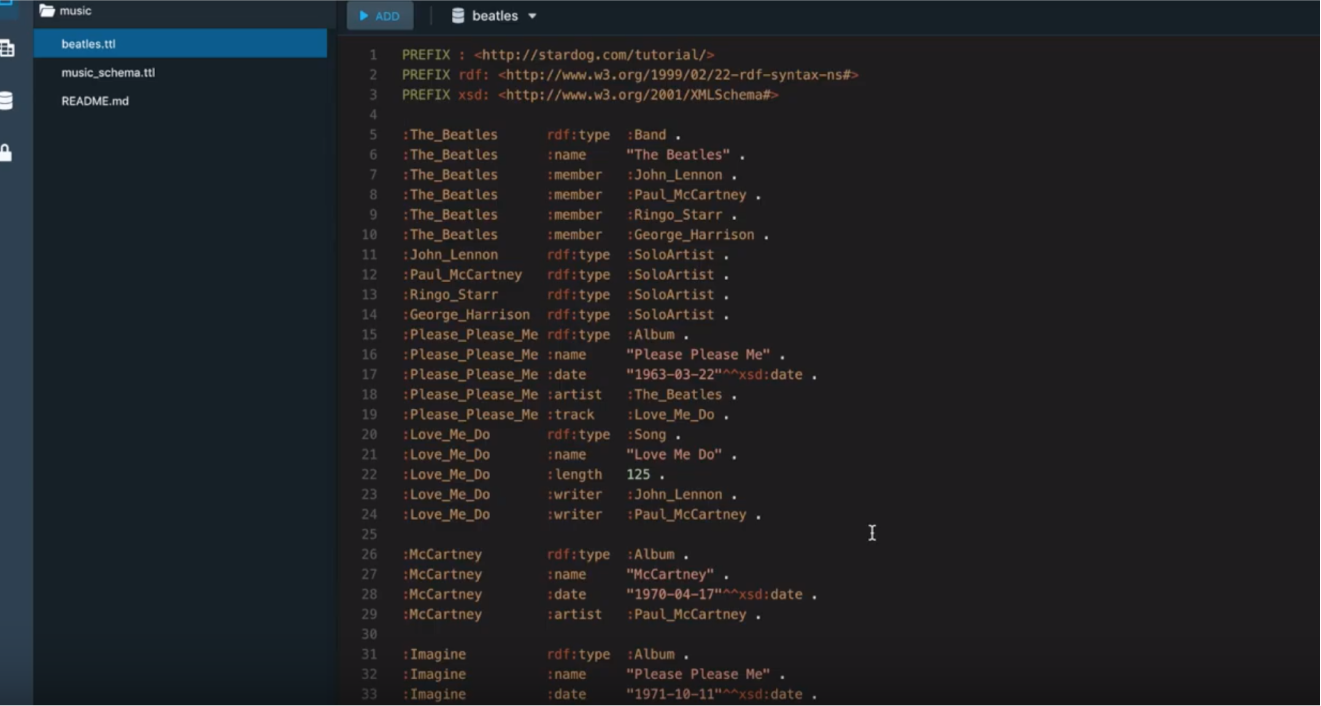Click the XMLSchema PREFIX URL on line 3
Screen dimensions: 1321x706
(x=638, y=95)
